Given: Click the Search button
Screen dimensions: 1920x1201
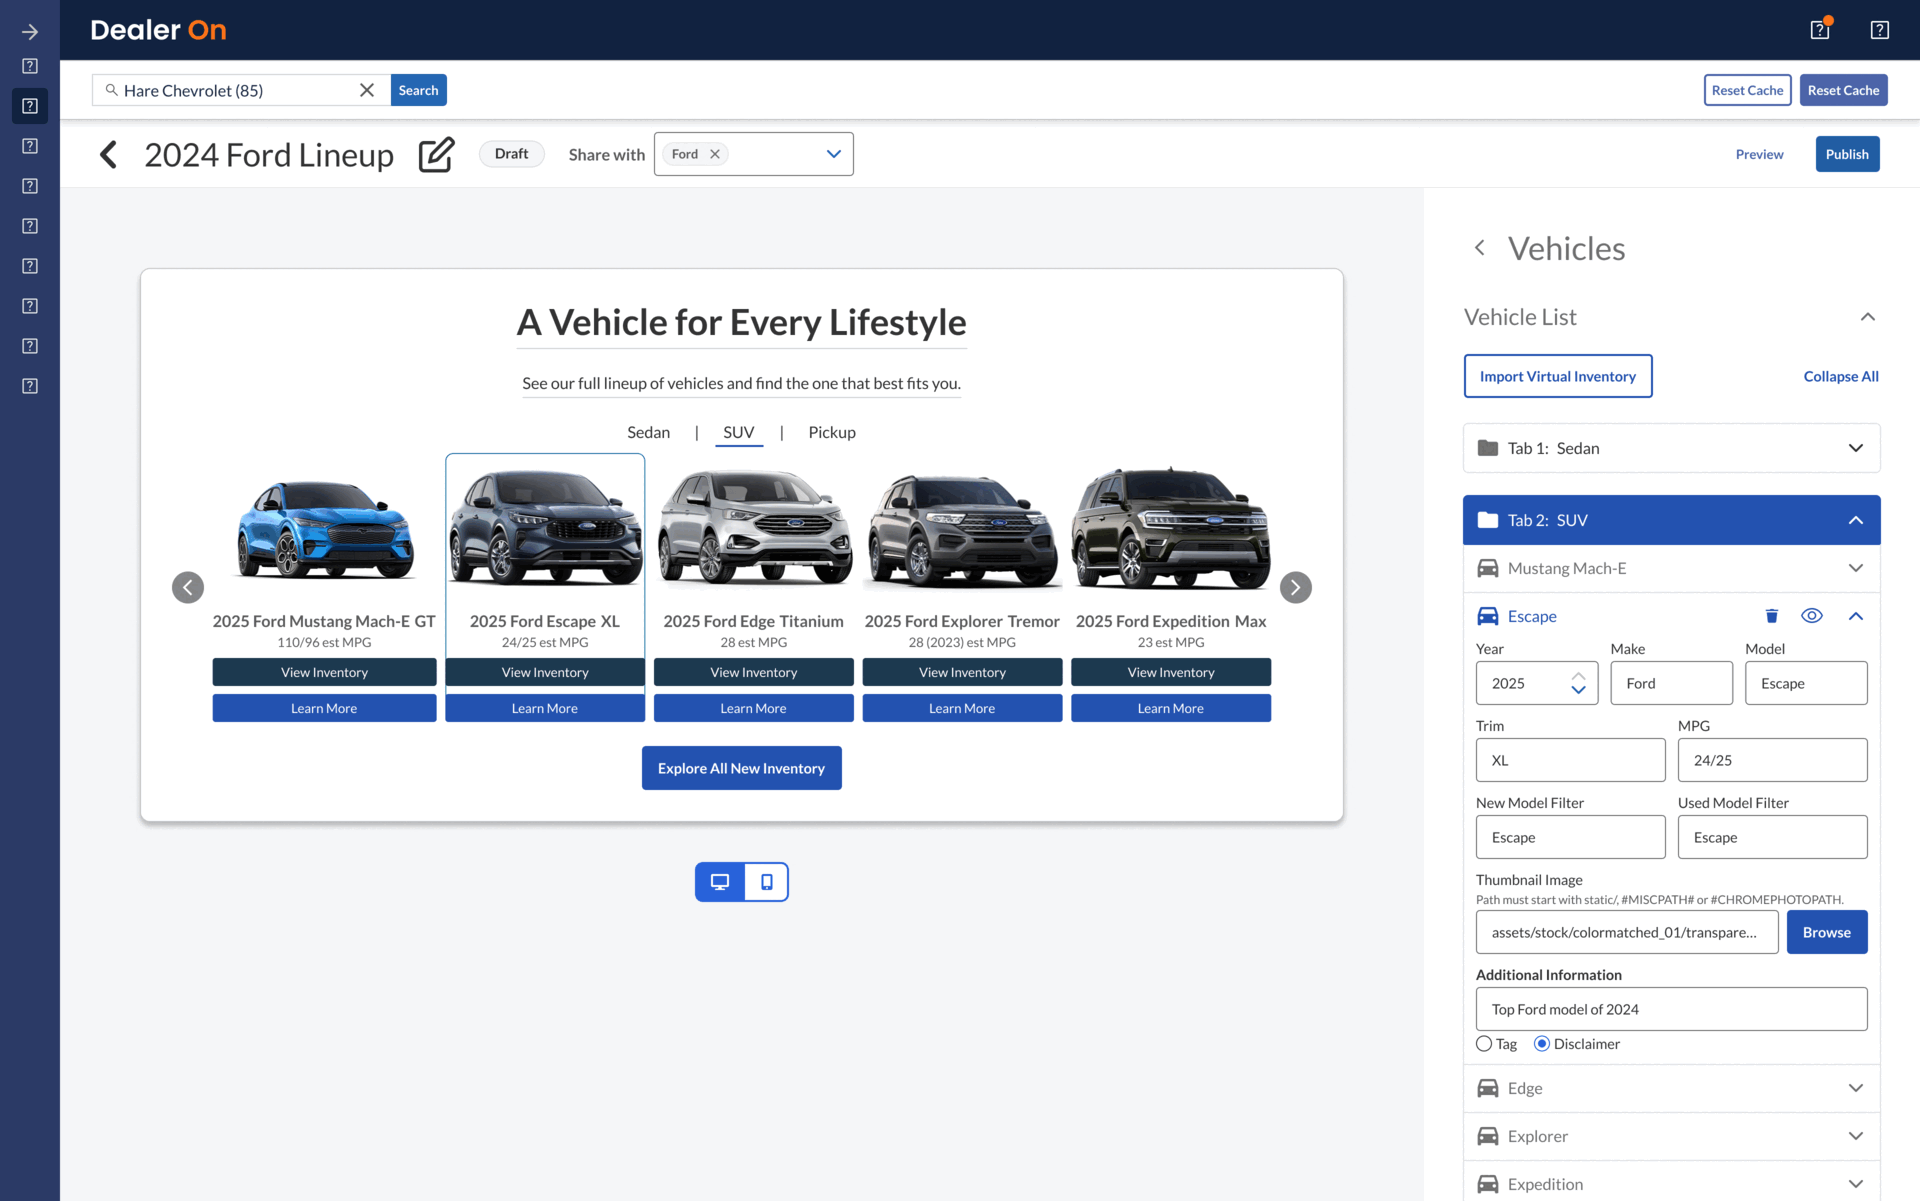Looking at the screenshot, I should tap(418, 90).
